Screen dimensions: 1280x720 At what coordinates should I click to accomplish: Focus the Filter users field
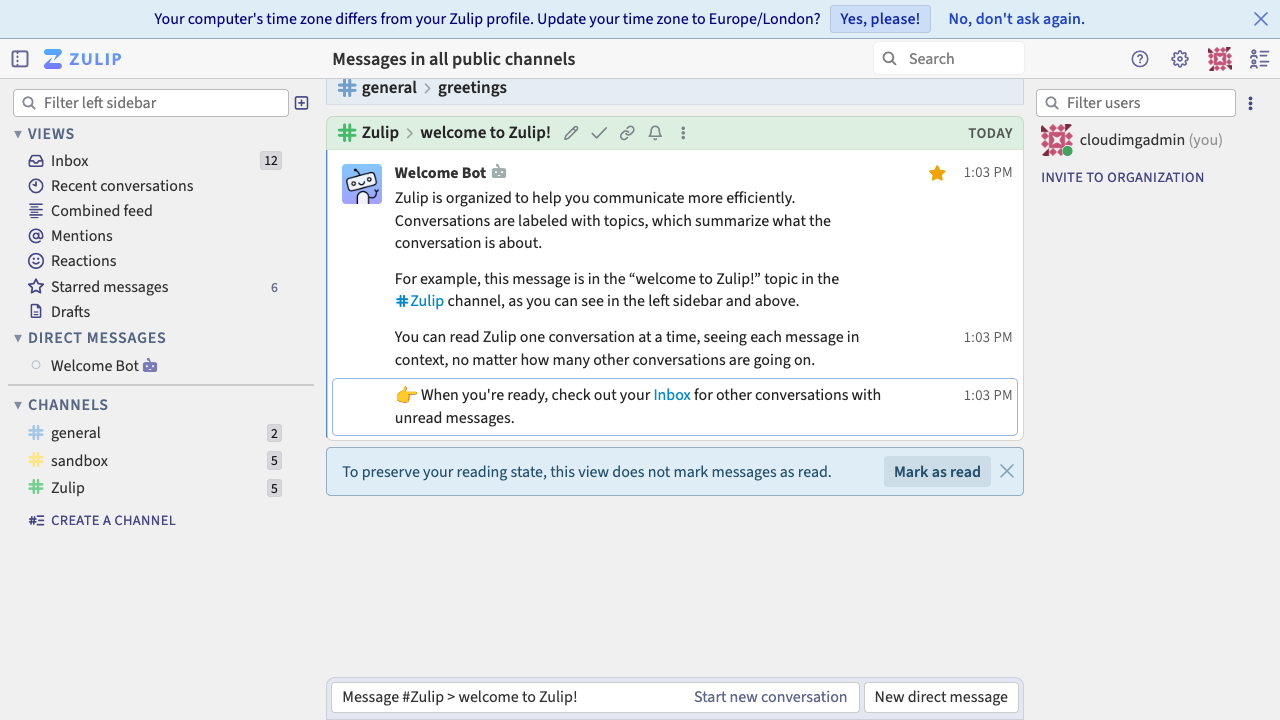pyautogui.click(x=1136, y=103)
